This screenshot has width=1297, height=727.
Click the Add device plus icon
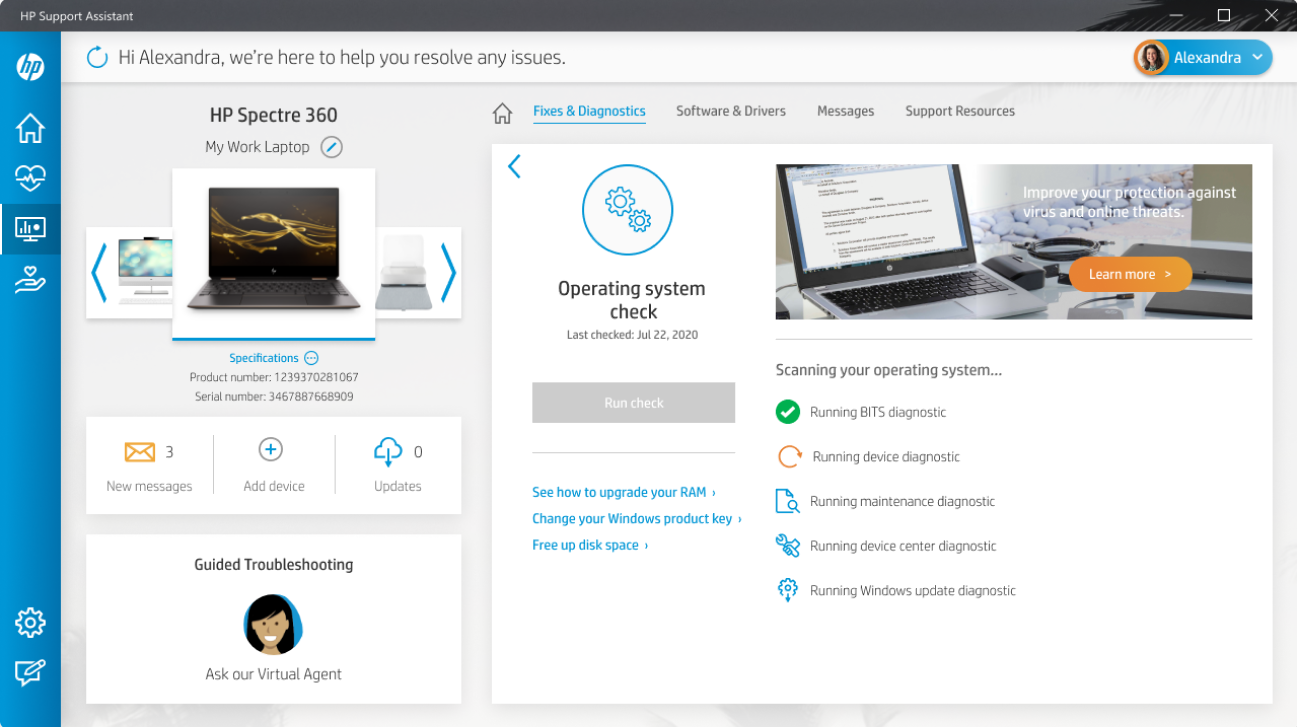270,450
